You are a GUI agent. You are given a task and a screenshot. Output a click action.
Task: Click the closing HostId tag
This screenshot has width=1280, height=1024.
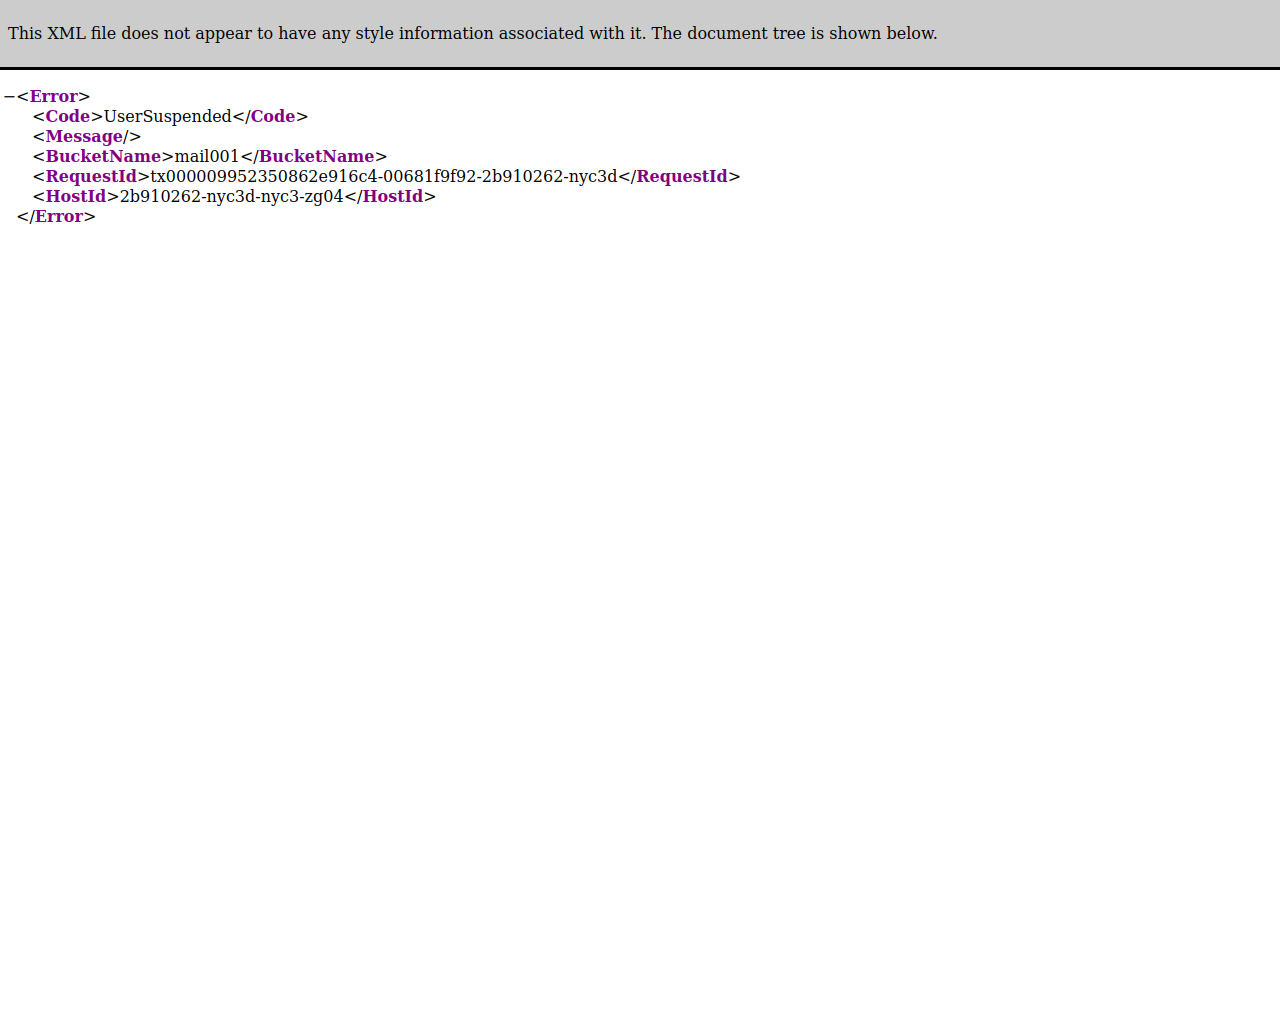[390, 197]
